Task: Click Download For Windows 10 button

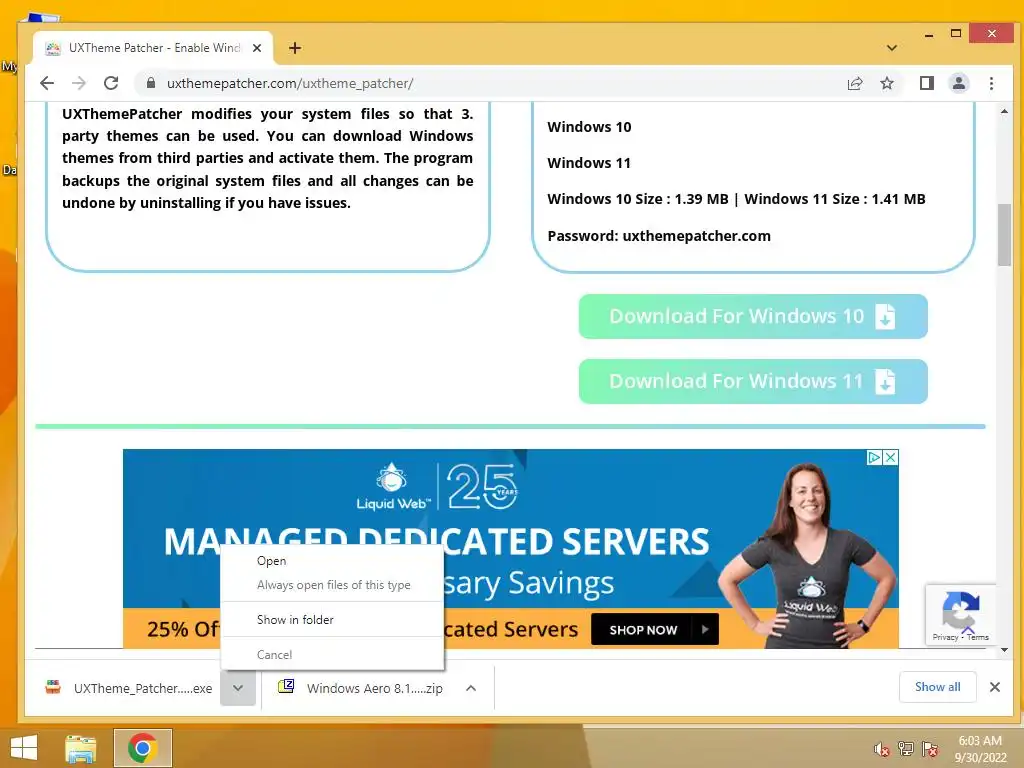Action: point(753,316)
